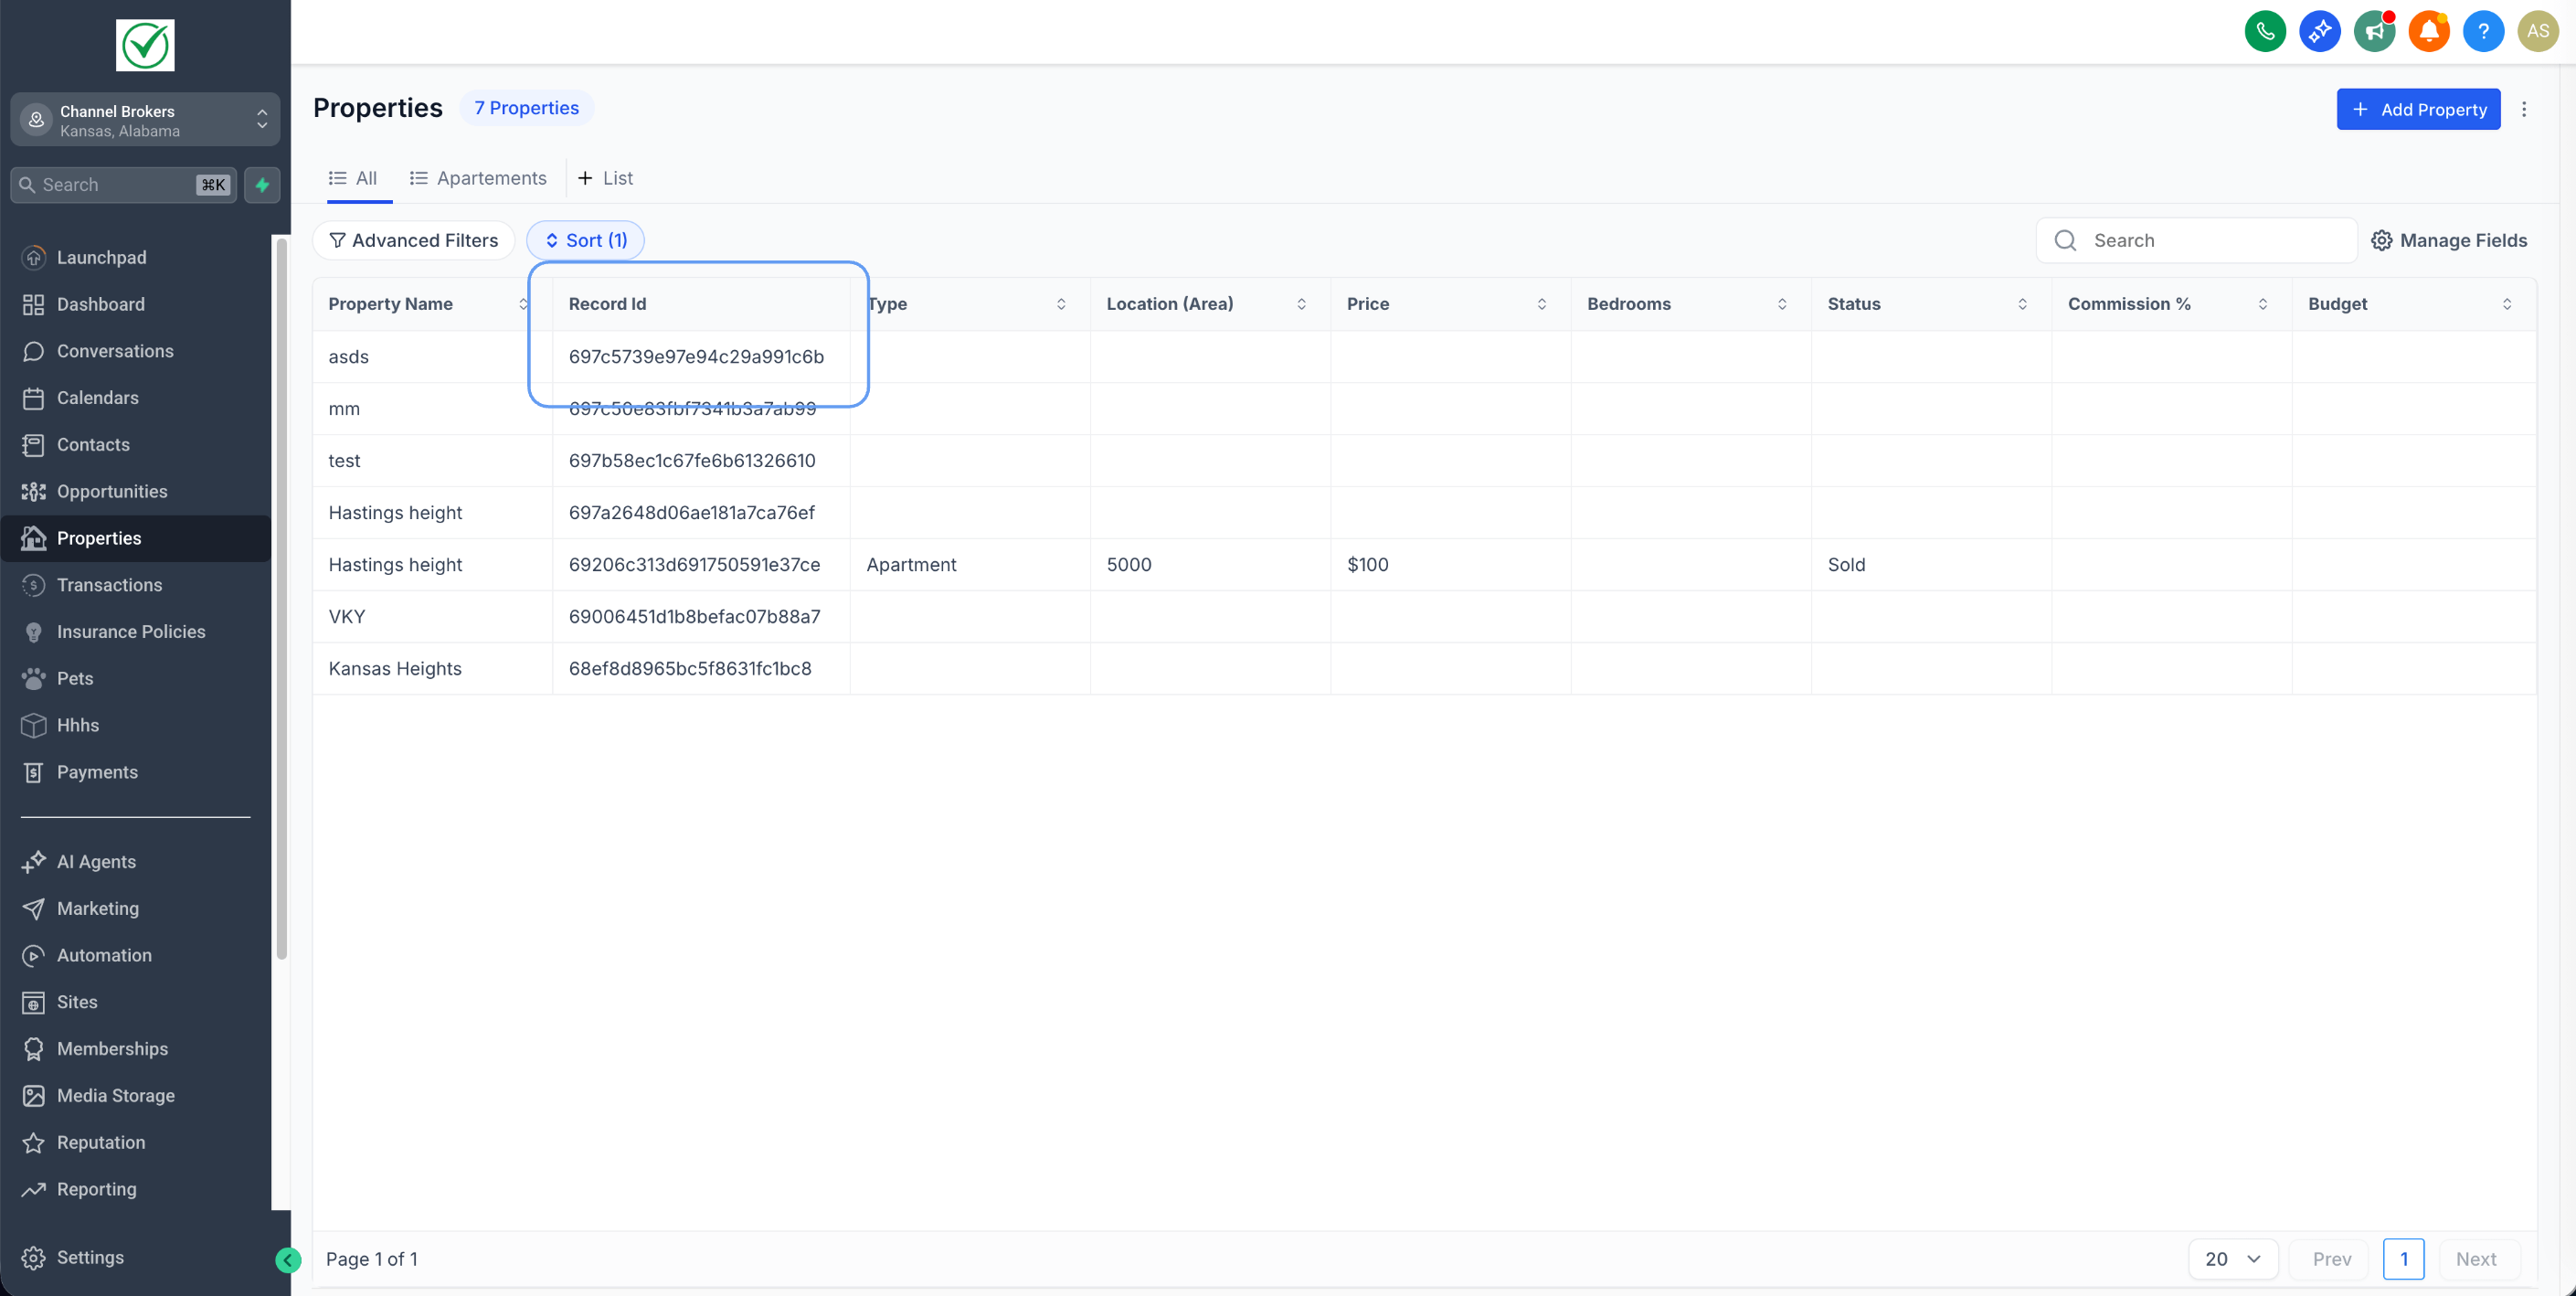2576x1296 pixels.
Task: Click the properties table Search field
Action: [2210, 240]
